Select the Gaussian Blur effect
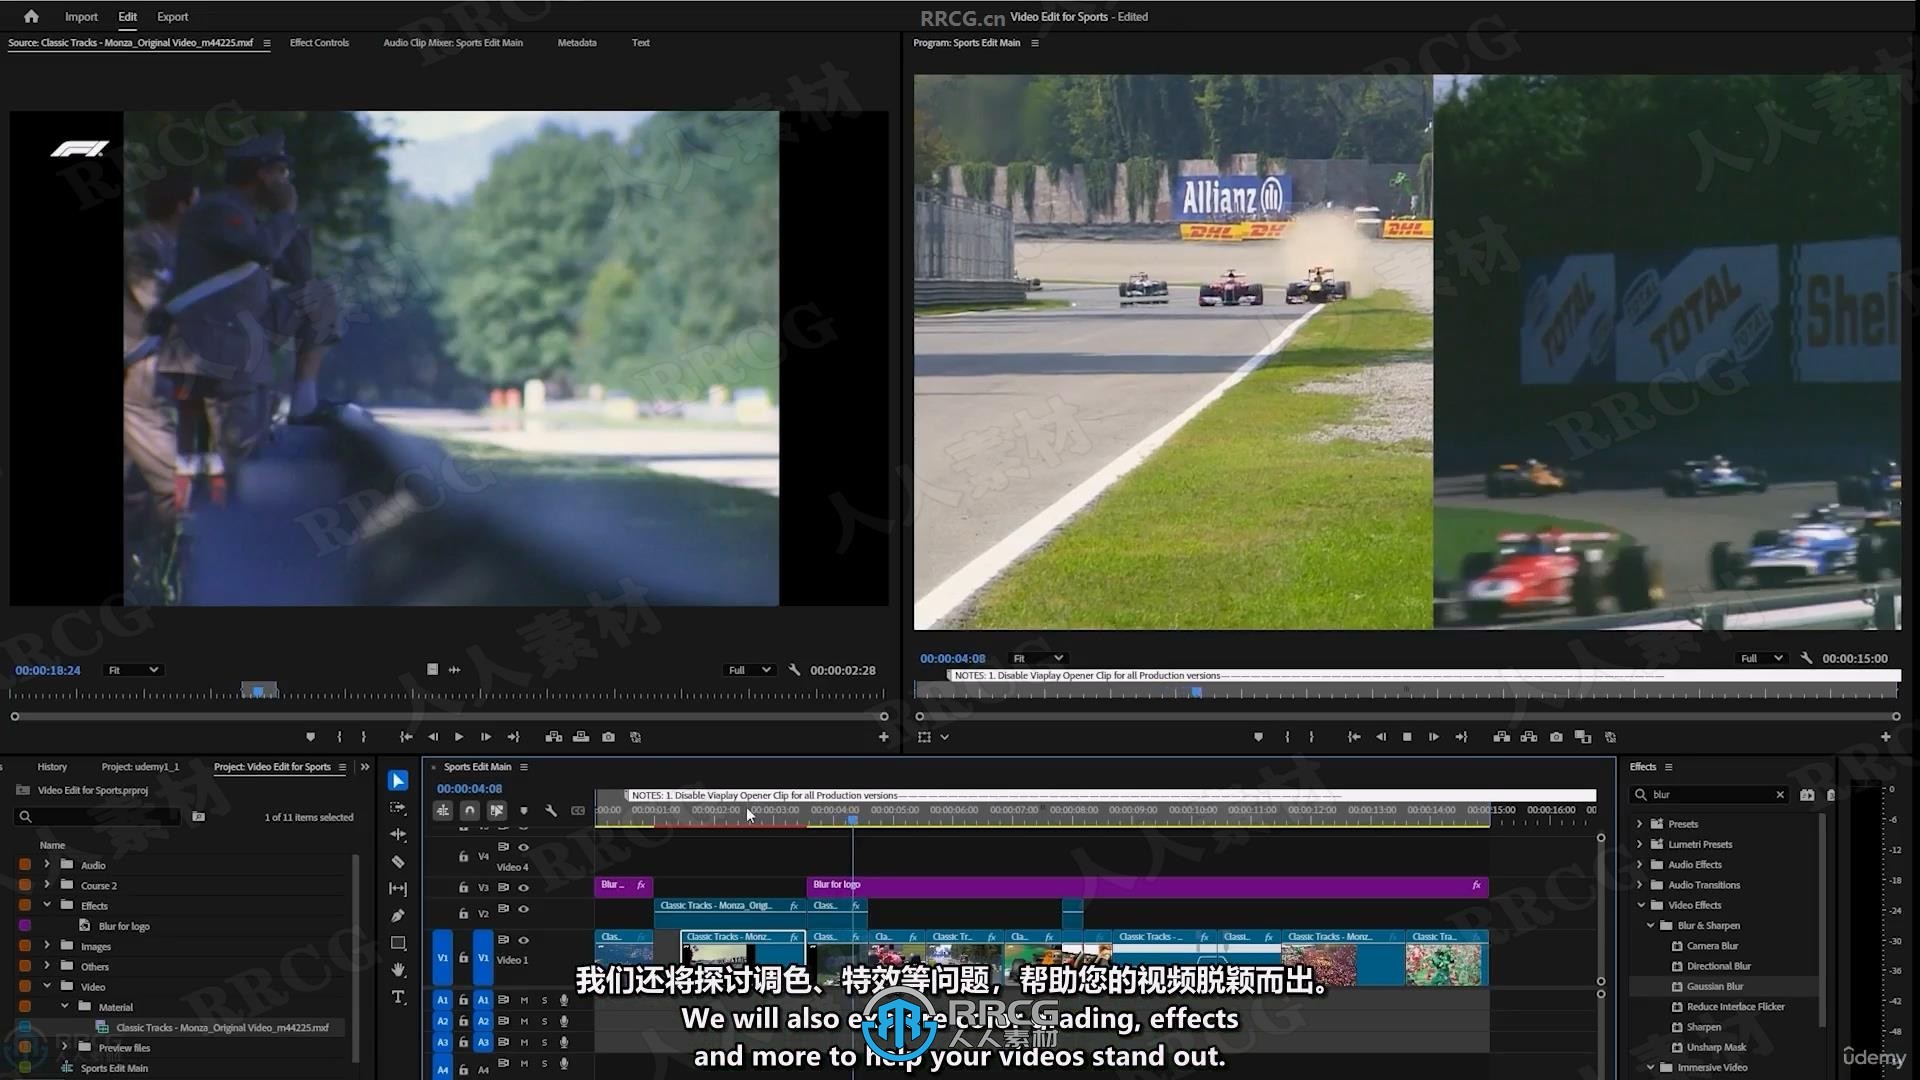This screenshot has height=1080, width=1920. 1714,986
